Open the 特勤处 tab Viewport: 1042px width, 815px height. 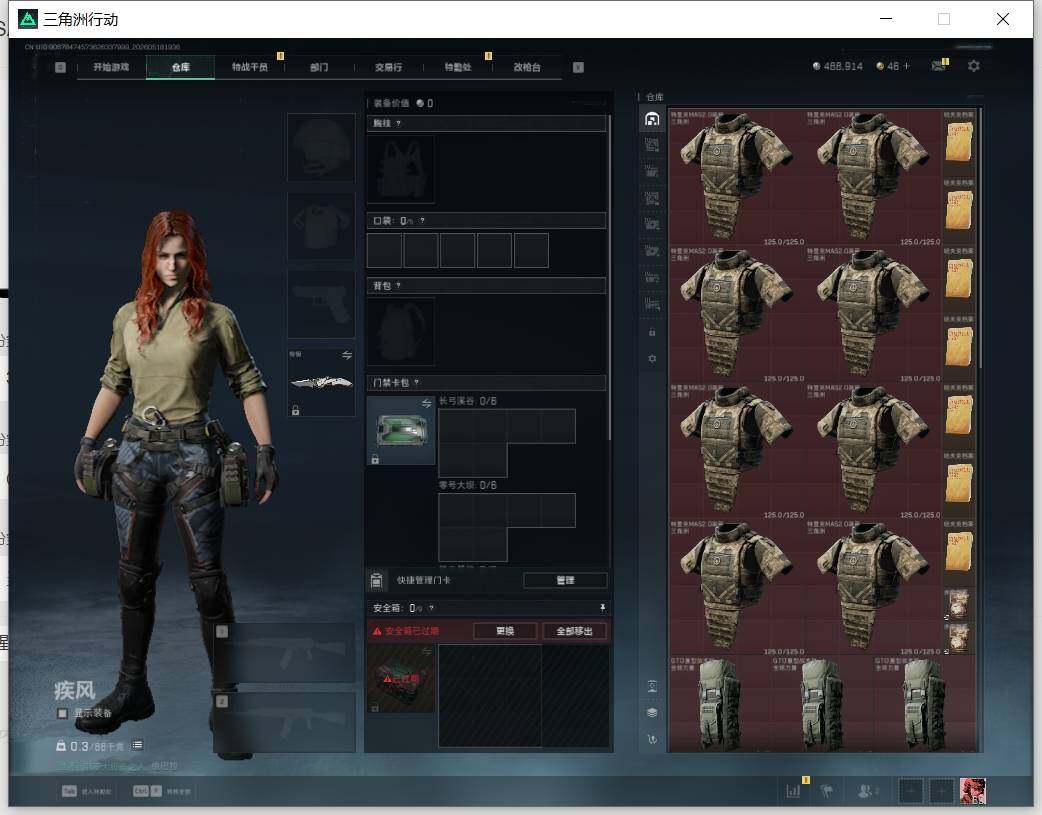[x=458, y=67]
